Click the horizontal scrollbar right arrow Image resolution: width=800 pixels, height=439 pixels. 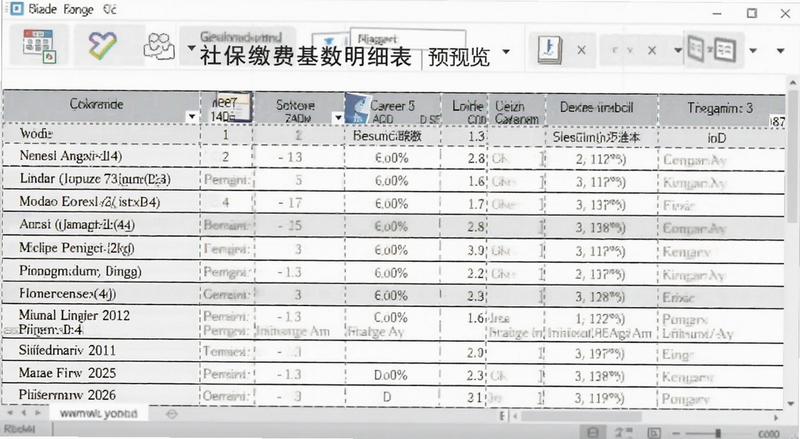776,417
